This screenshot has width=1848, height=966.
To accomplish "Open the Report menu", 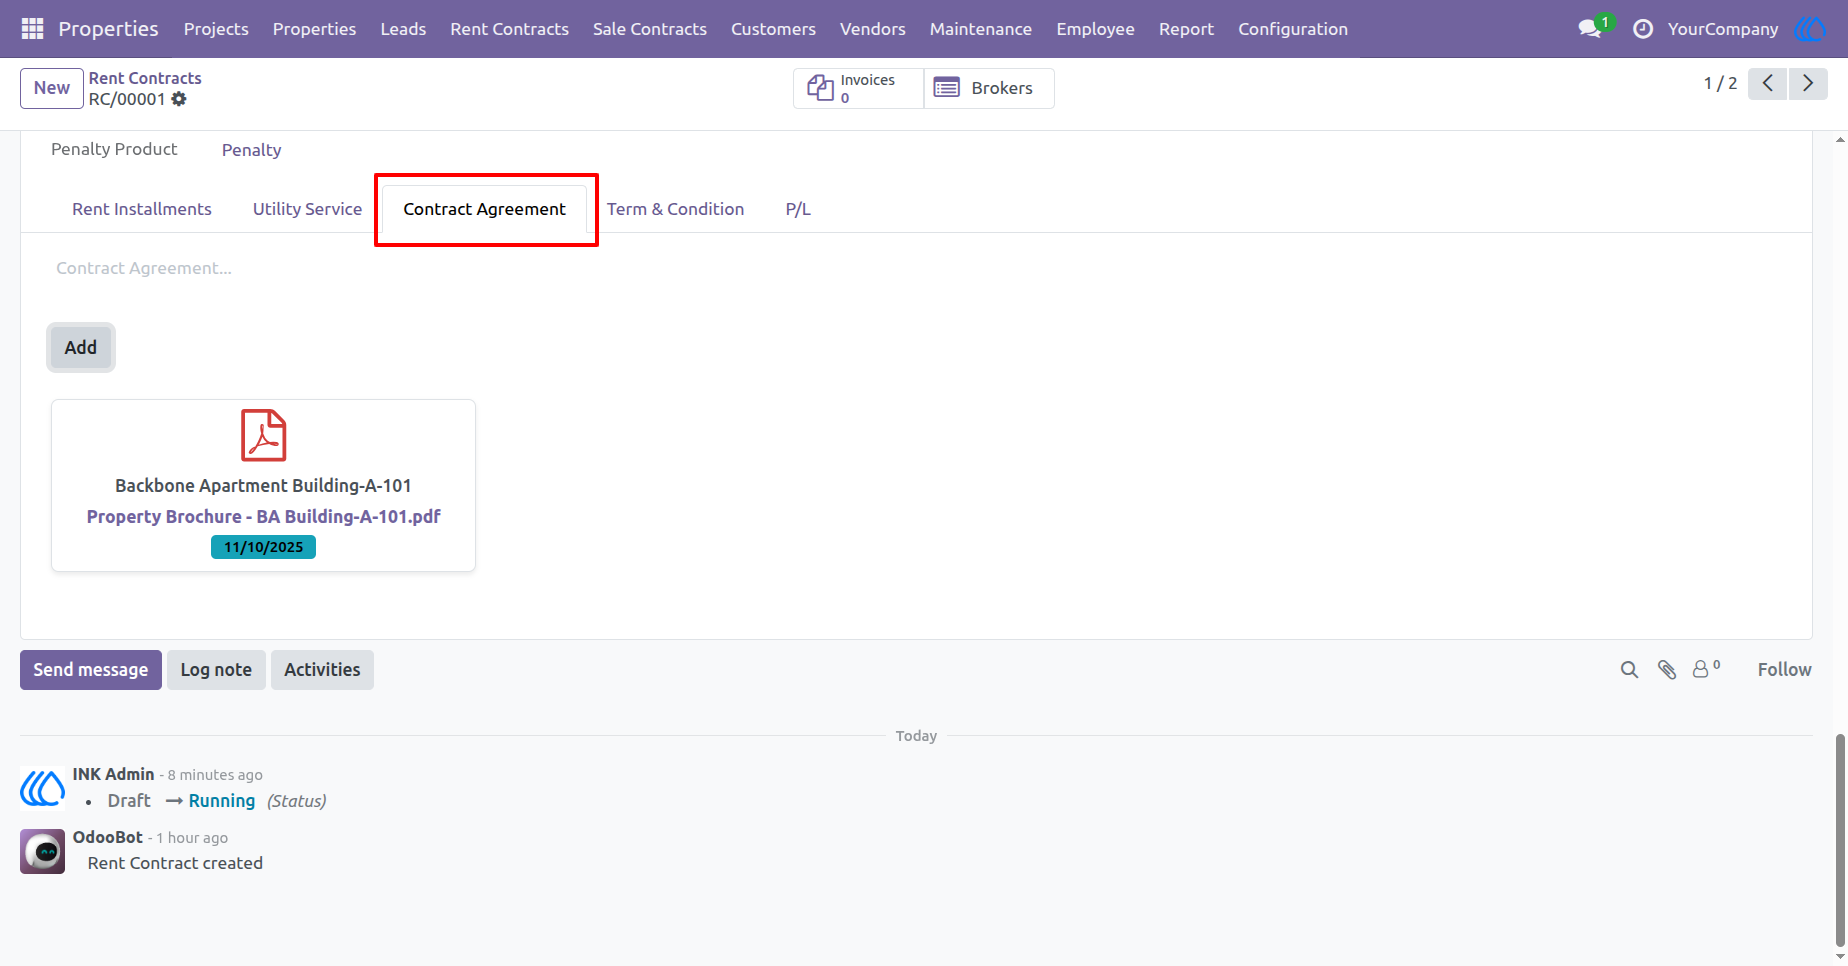I will tap(1186, 29).
